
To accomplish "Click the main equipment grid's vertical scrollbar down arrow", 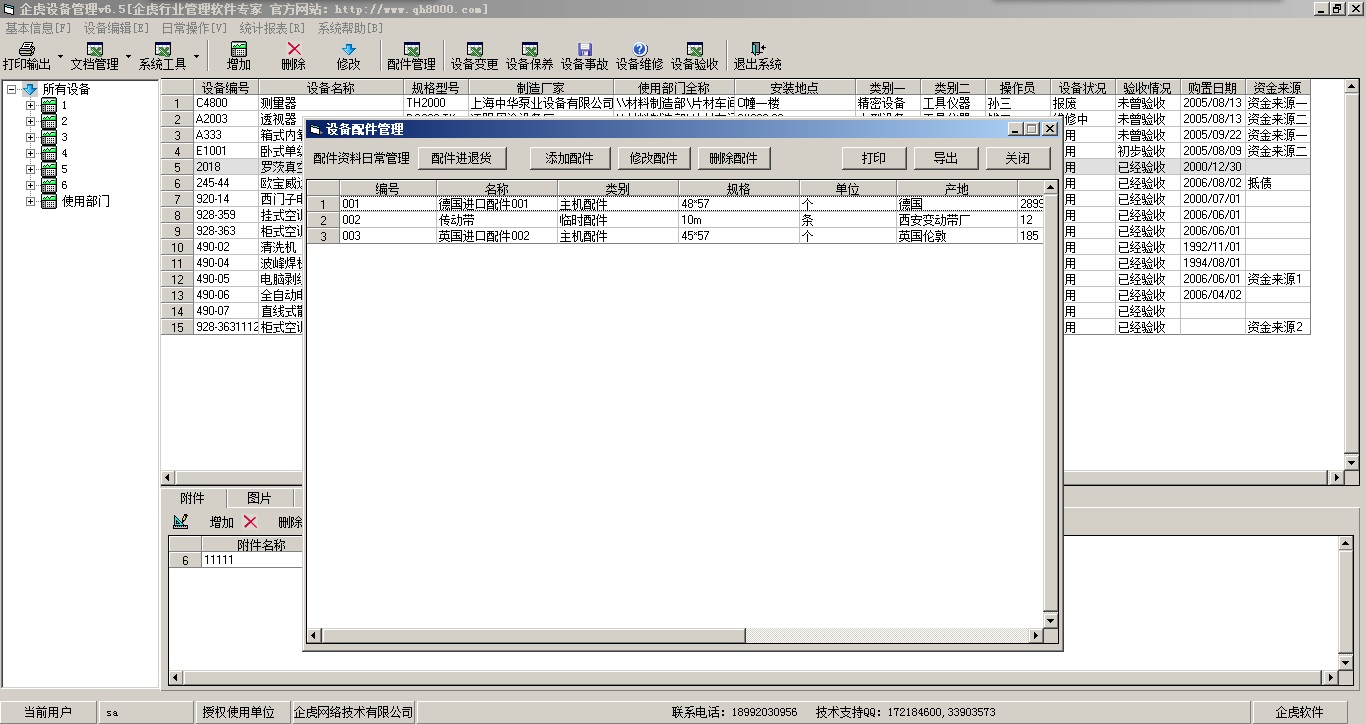I will point(1352,461).
